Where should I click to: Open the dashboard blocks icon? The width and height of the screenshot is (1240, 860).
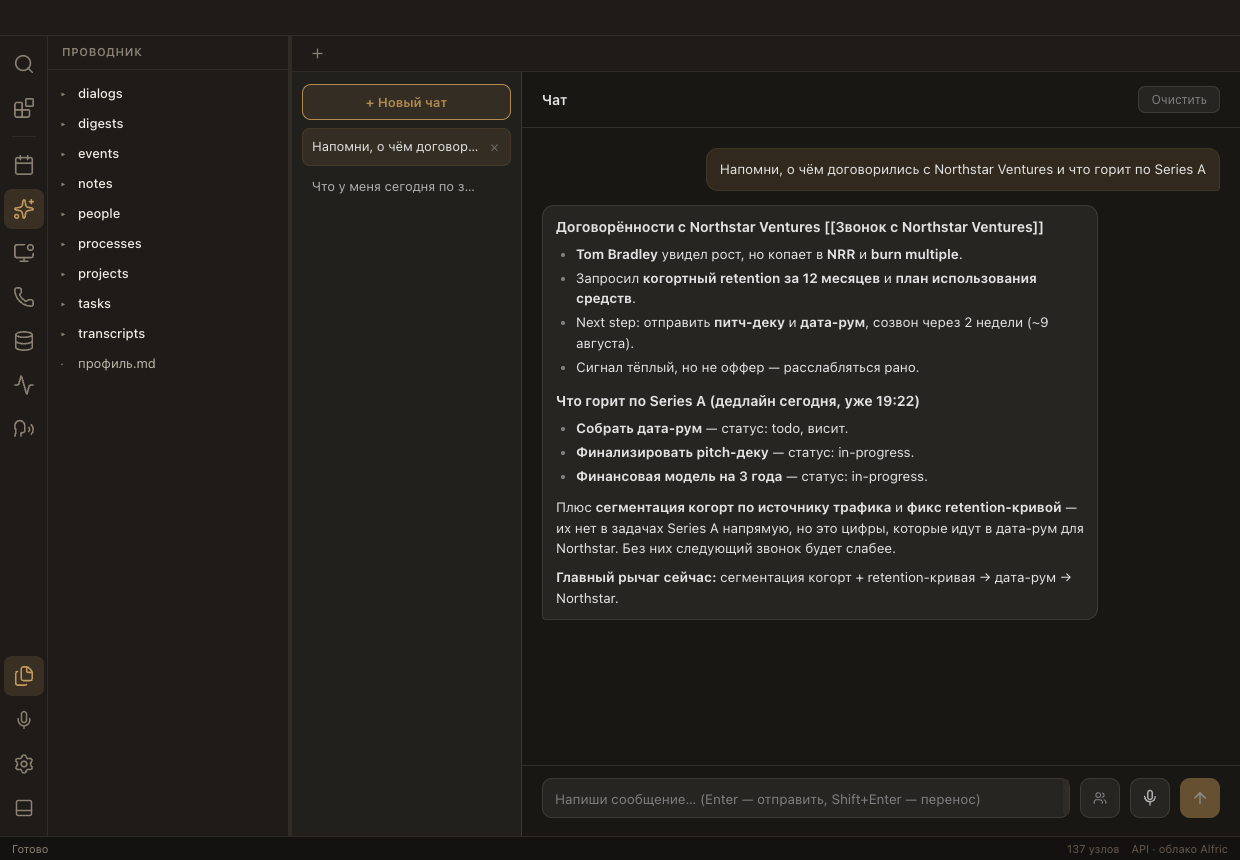pyautogui.click(x=24, y=108)
